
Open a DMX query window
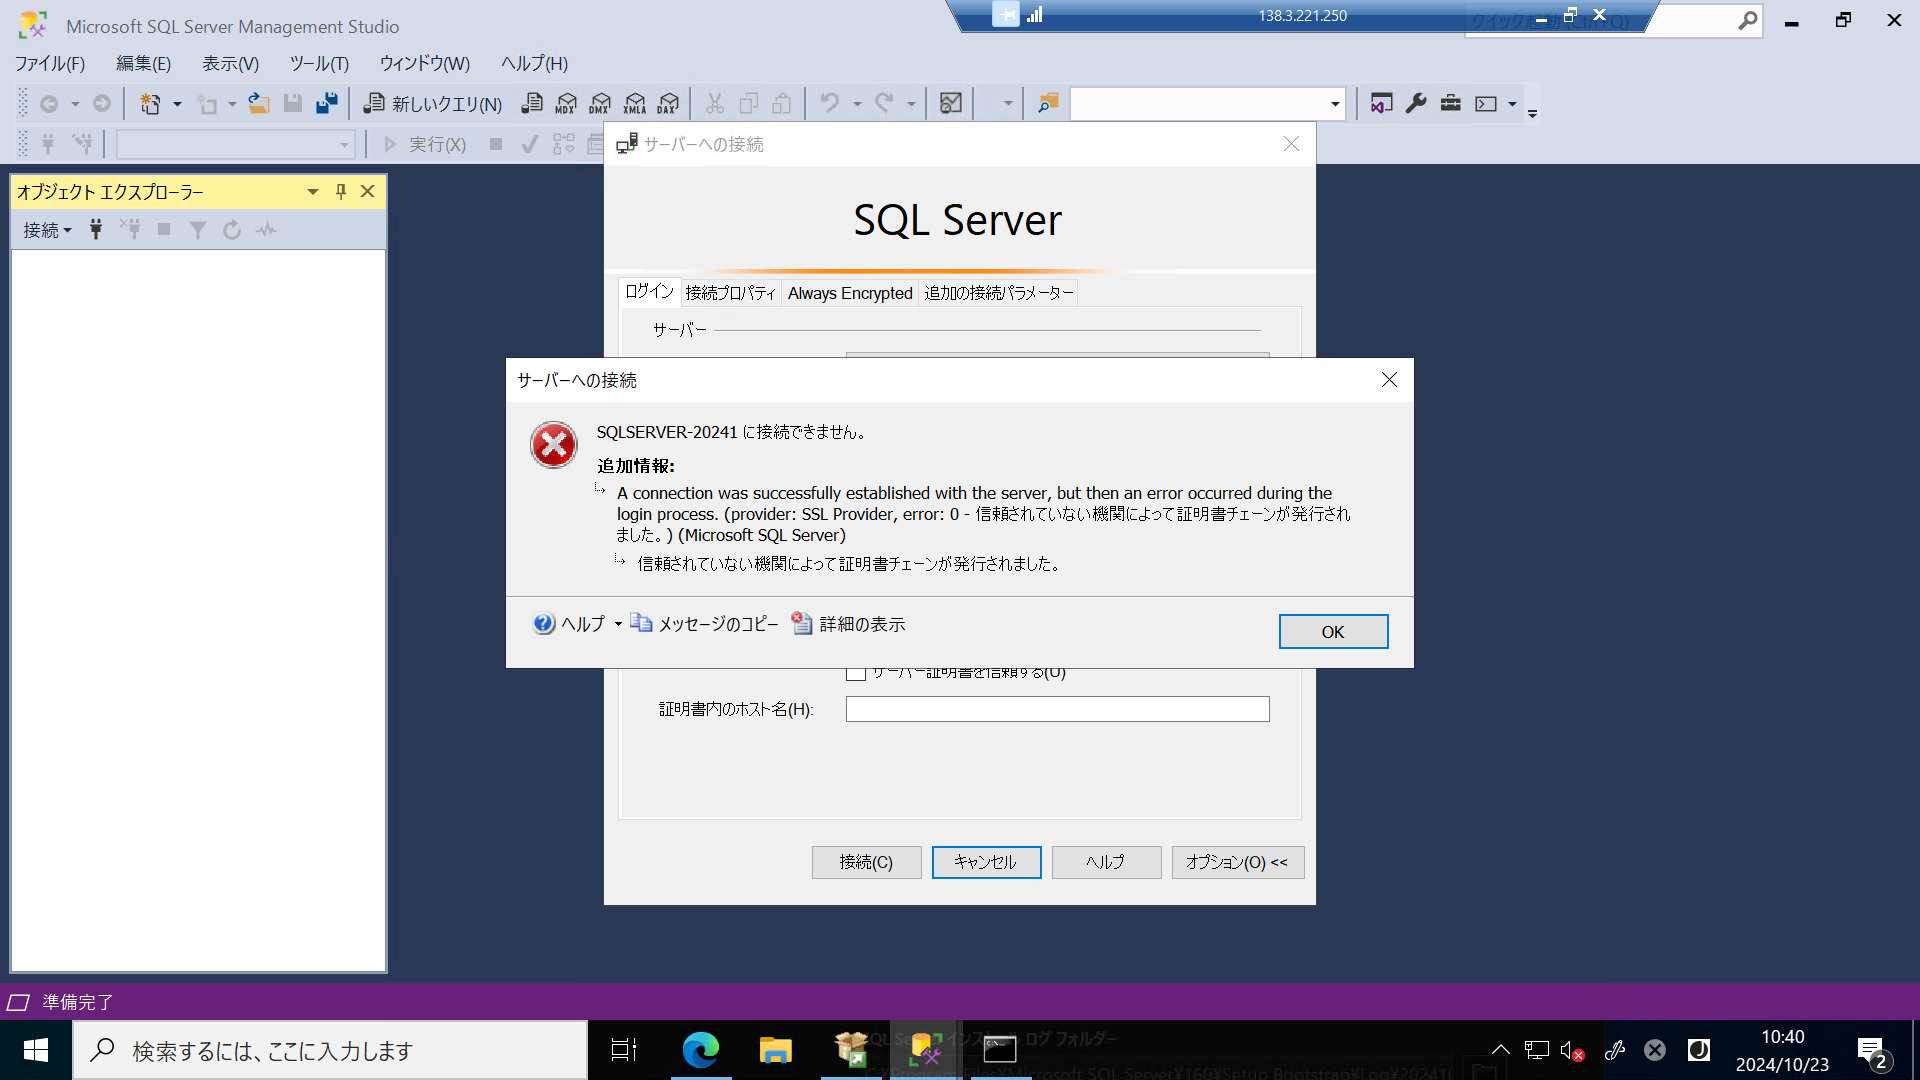click(x=600, y=103)
